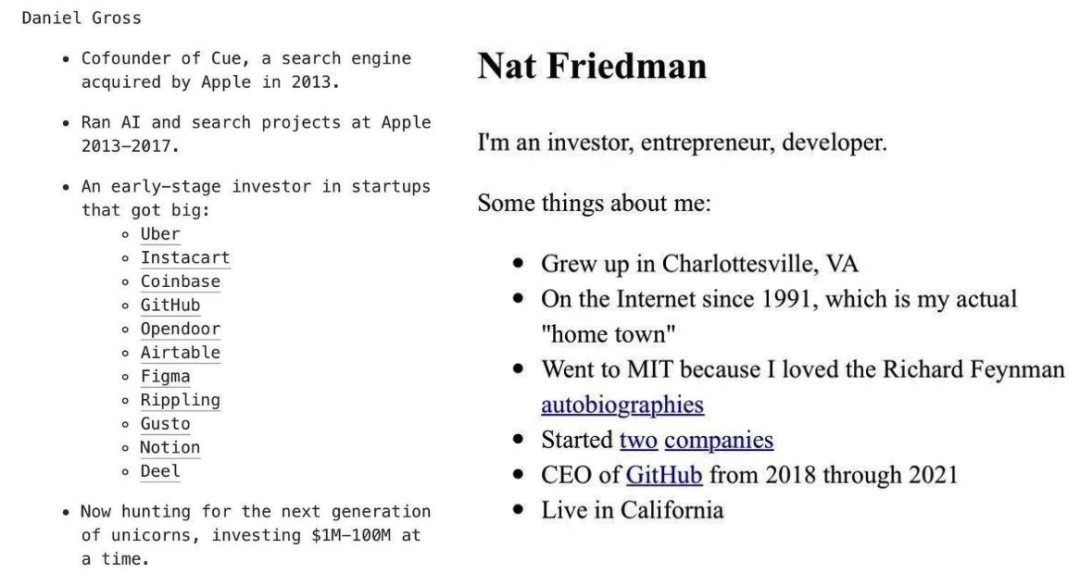
Task: Open the "companies" link
Action: (719, 440)
